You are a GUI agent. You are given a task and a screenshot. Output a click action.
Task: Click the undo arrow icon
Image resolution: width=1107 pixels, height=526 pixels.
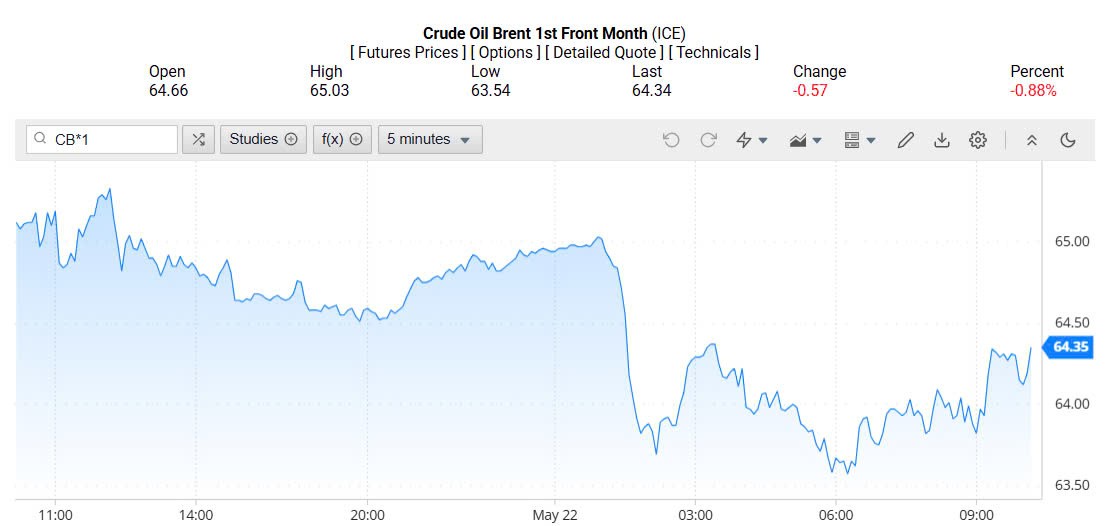tap(671, 140)
